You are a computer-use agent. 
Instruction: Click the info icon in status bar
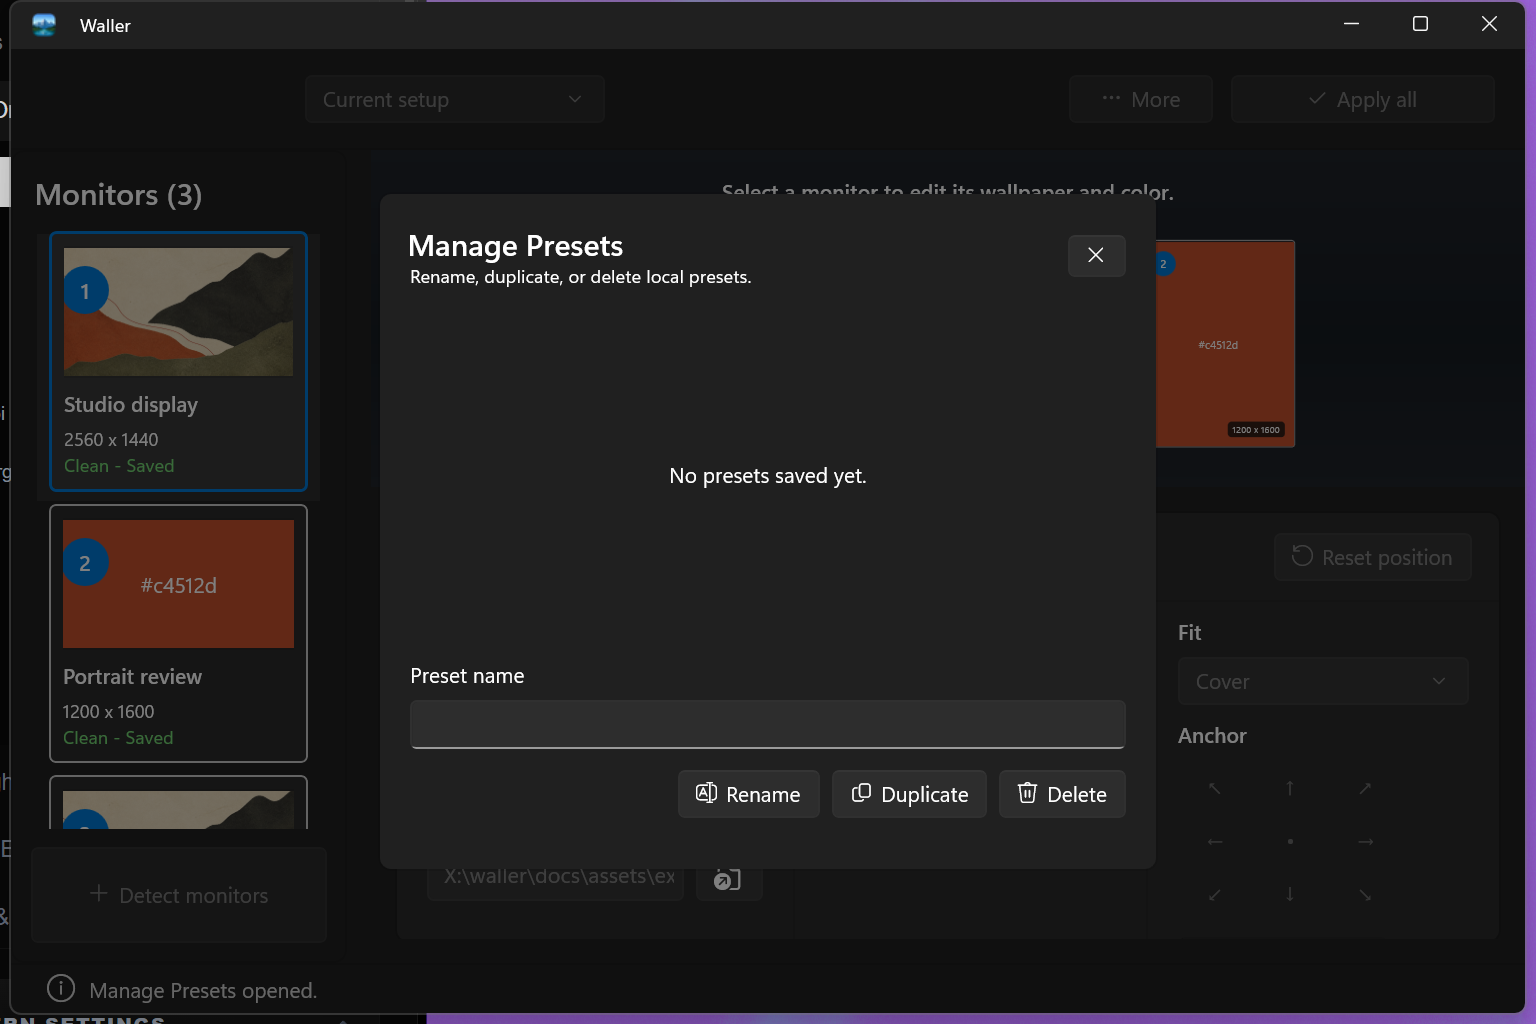(x=61, y=989)
